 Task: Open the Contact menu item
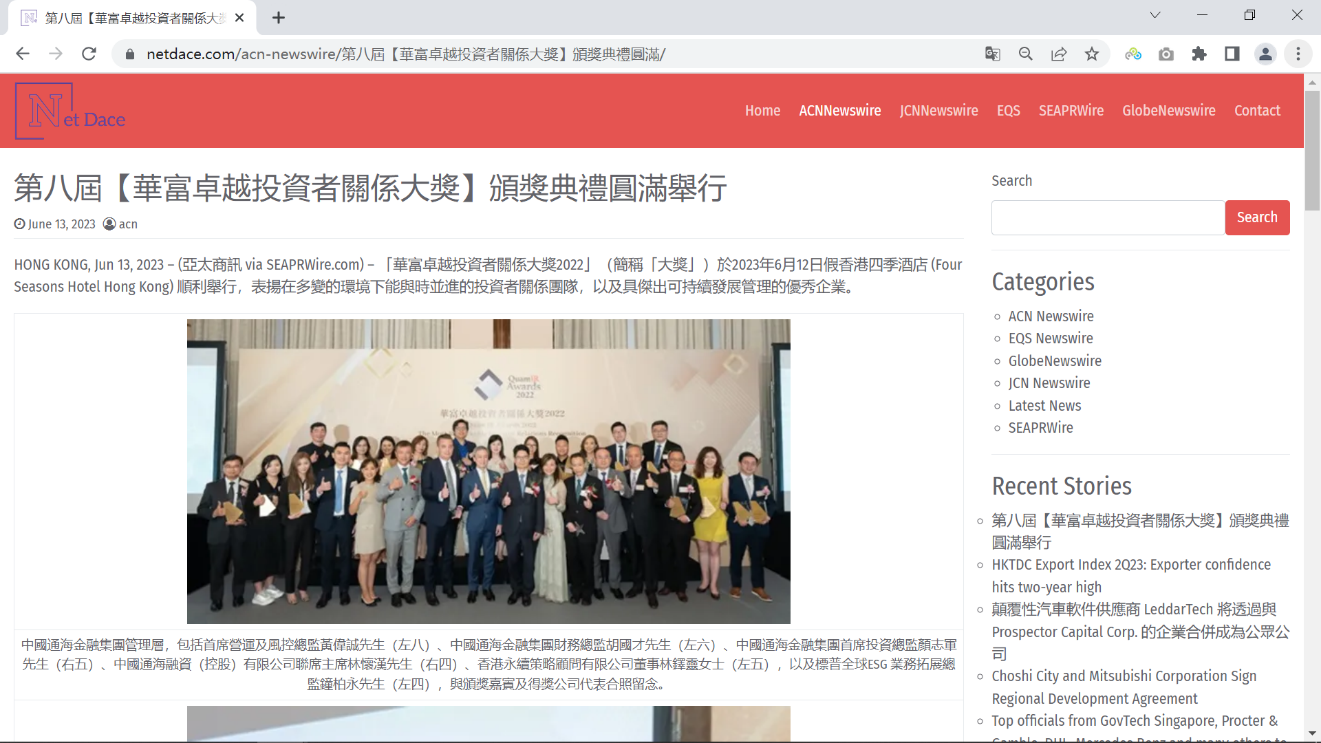[1257, 111]
